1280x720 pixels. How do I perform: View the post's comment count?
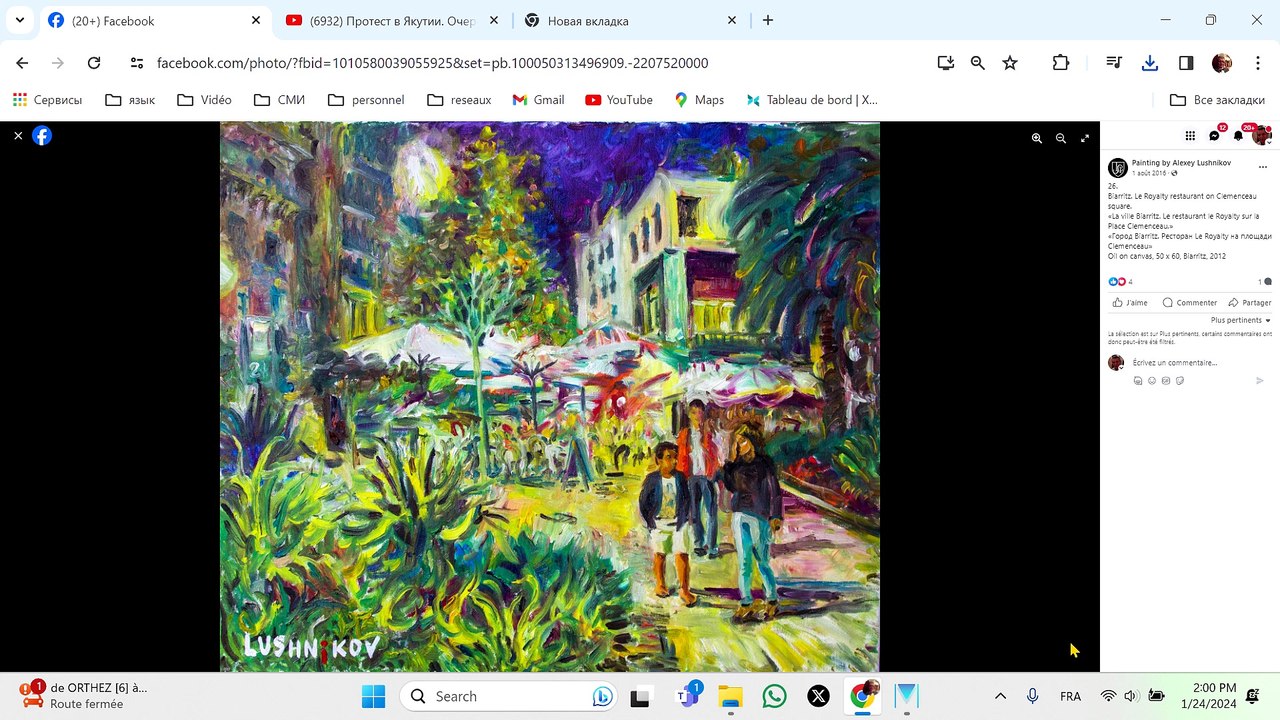pyautogui.click(x=1264, y=282)
